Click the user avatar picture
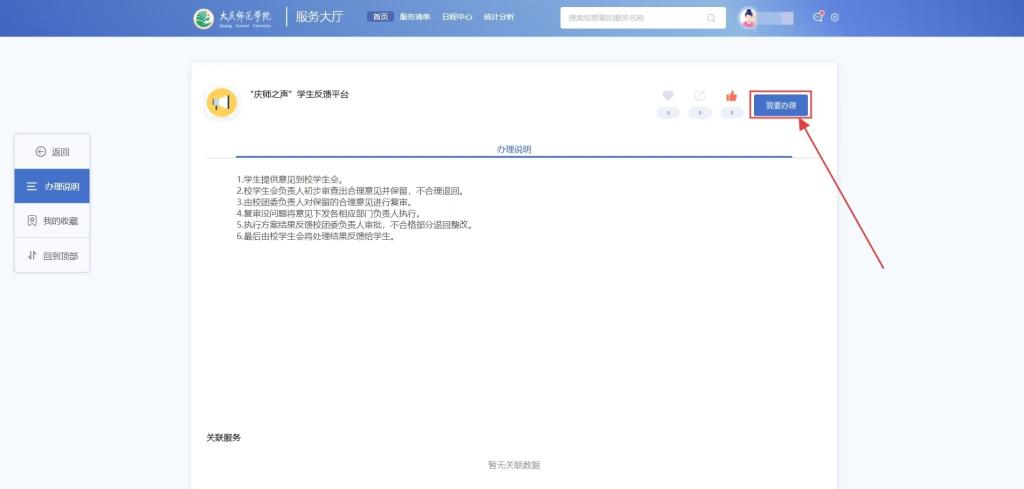 click(748, 18)
